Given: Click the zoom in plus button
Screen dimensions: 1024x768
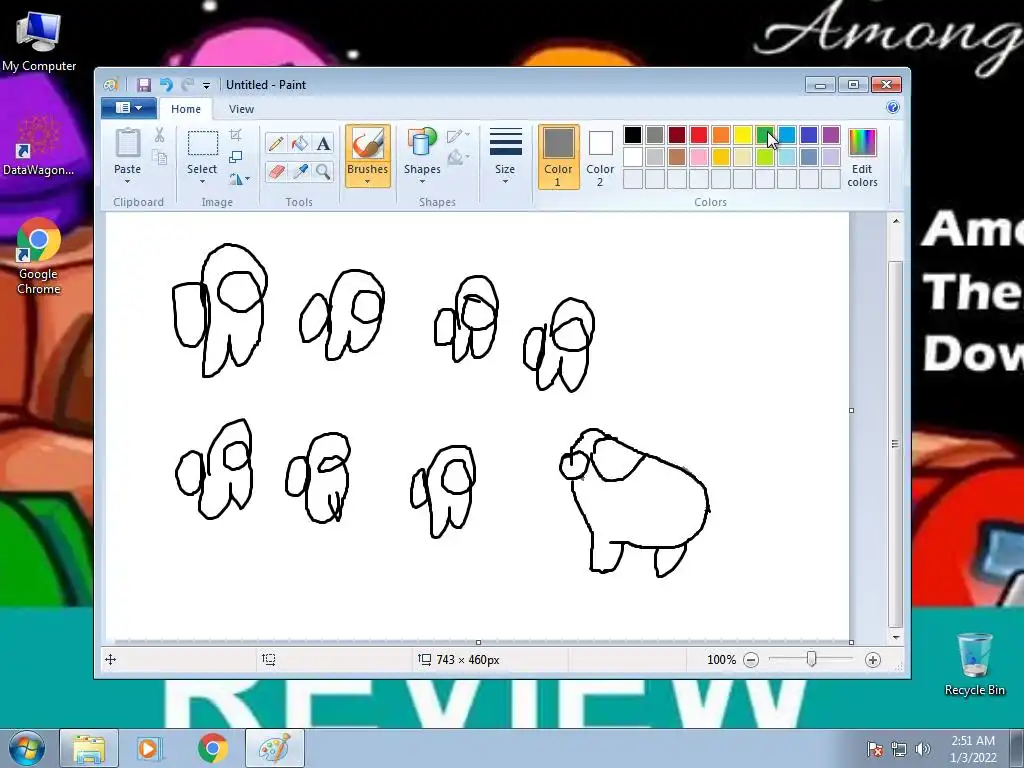Looking at the screenshot, I should pos(872,660).
